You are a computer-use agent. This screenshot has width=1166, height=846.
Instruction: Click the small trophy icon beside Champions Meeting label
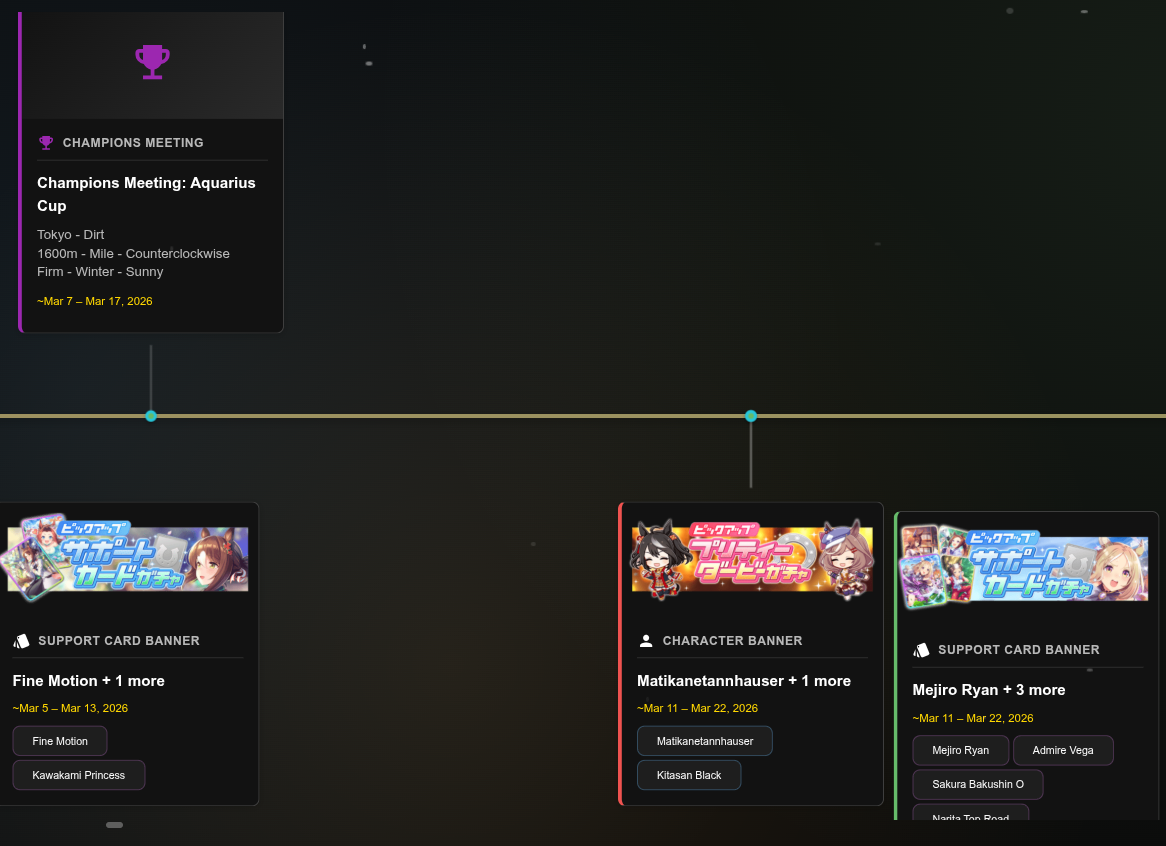pos(46,143)
